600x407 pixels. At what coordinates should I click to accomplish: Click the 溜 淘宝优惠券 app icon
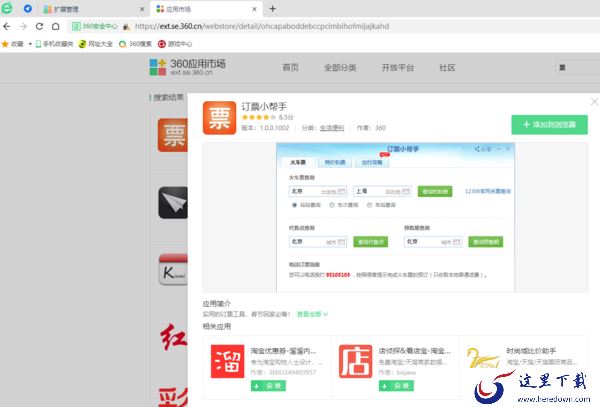coord(227,361)
